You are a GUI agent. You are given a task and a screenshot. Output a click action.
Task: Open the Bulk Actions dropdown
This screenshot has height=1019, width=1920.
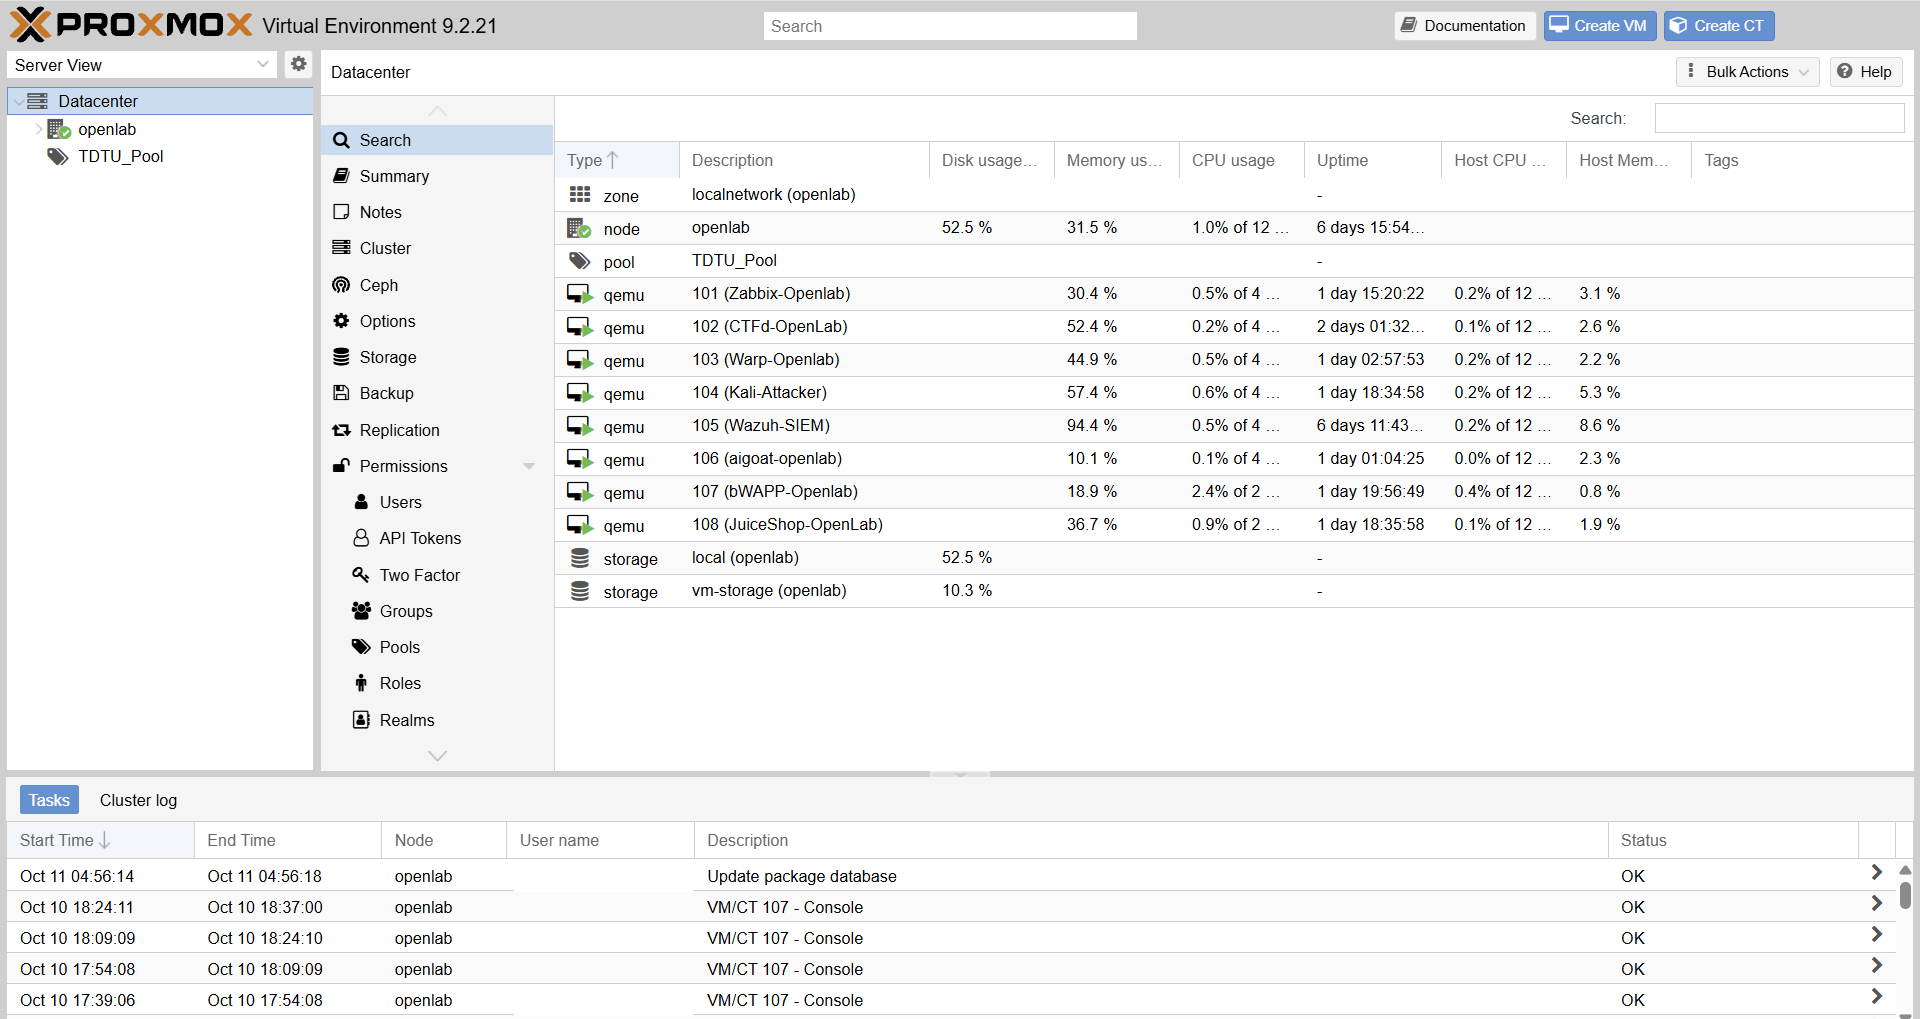tap(1747, 72)
